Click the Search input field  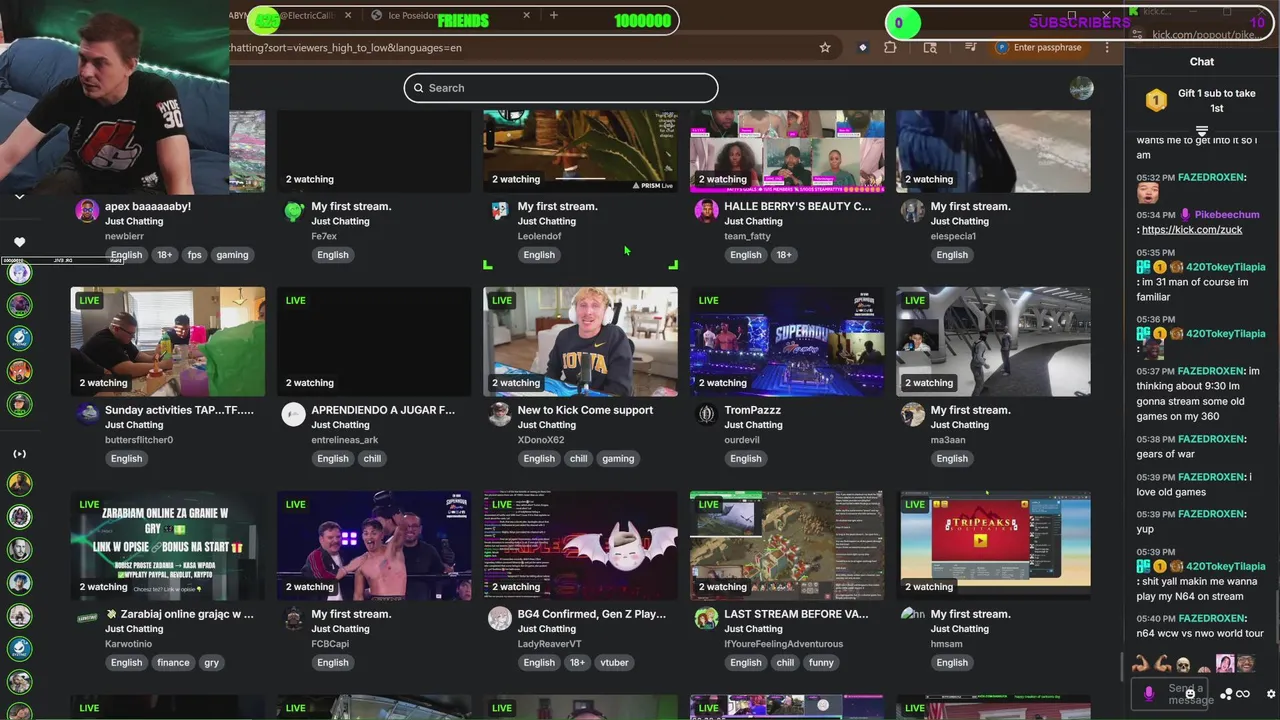click(x=561, y=88)
